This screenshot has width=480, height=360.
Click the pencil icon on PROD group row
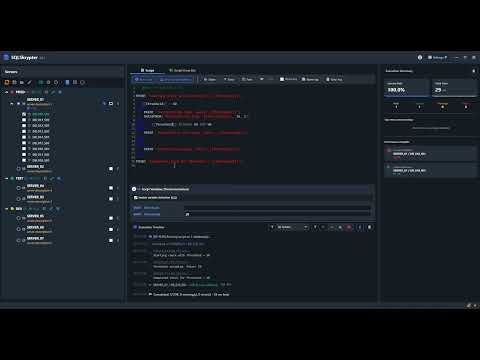coord(54,92)
